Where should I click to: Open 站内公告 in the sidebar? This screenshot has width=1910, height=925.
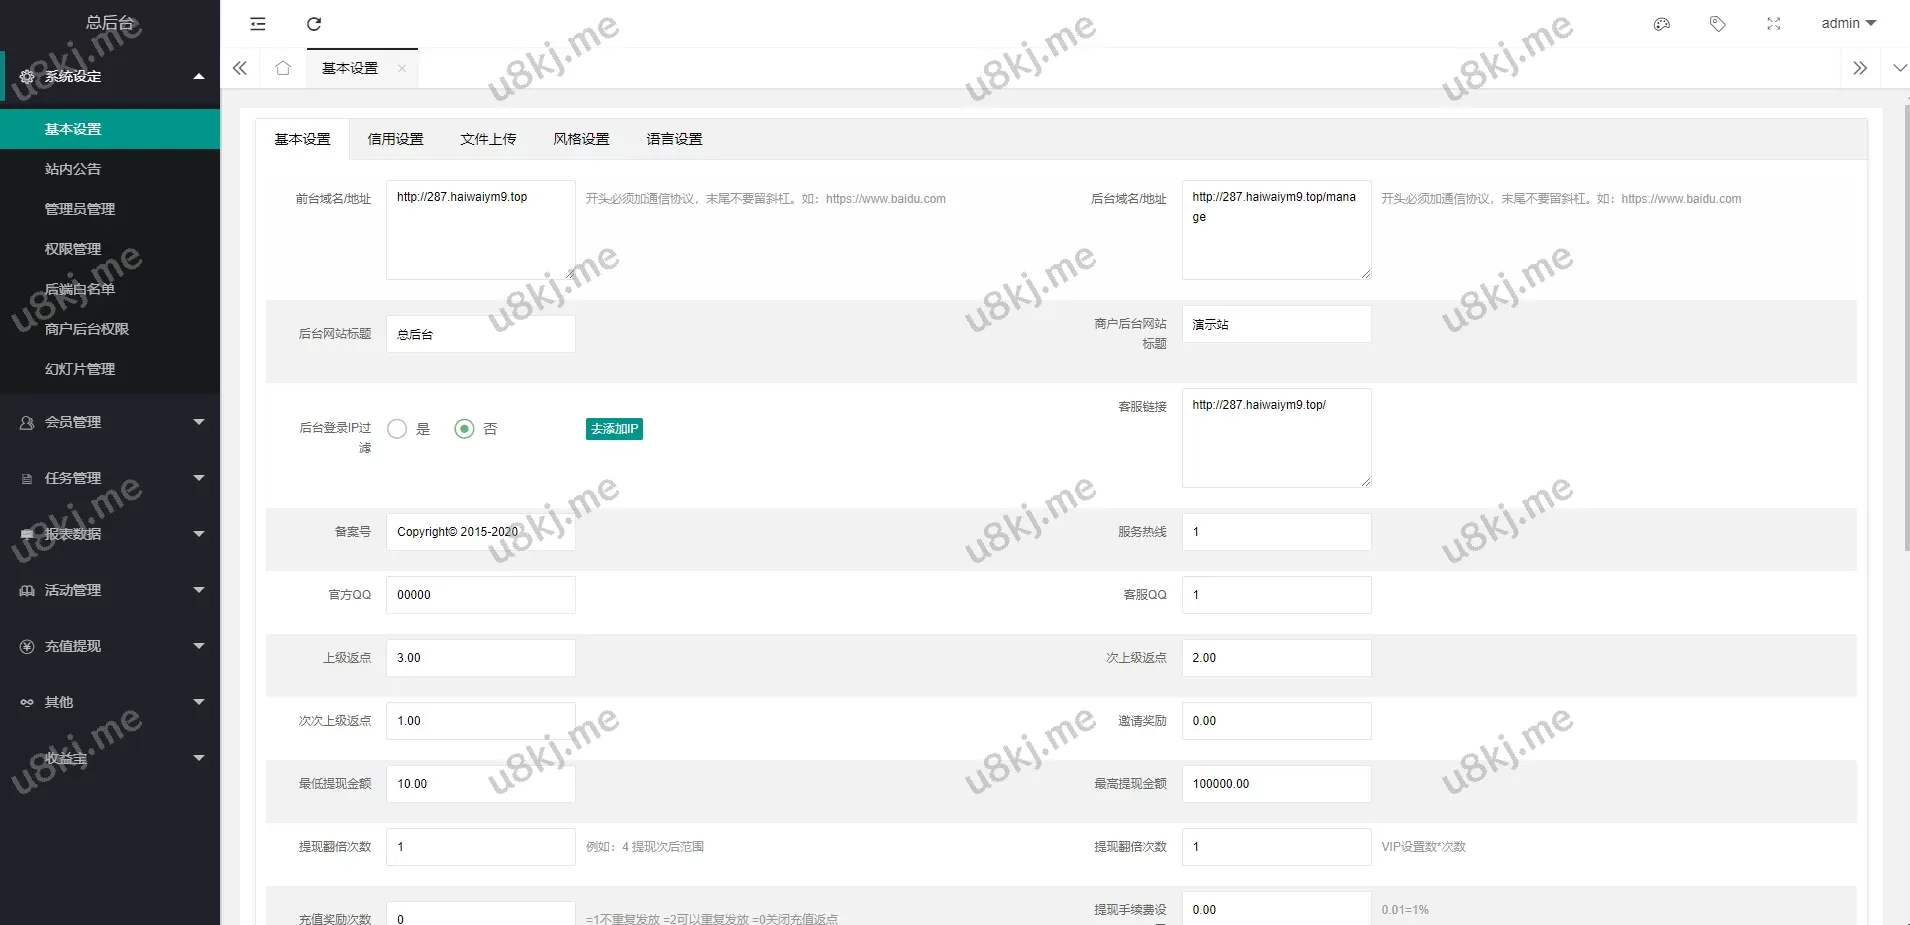pos(73,169)
